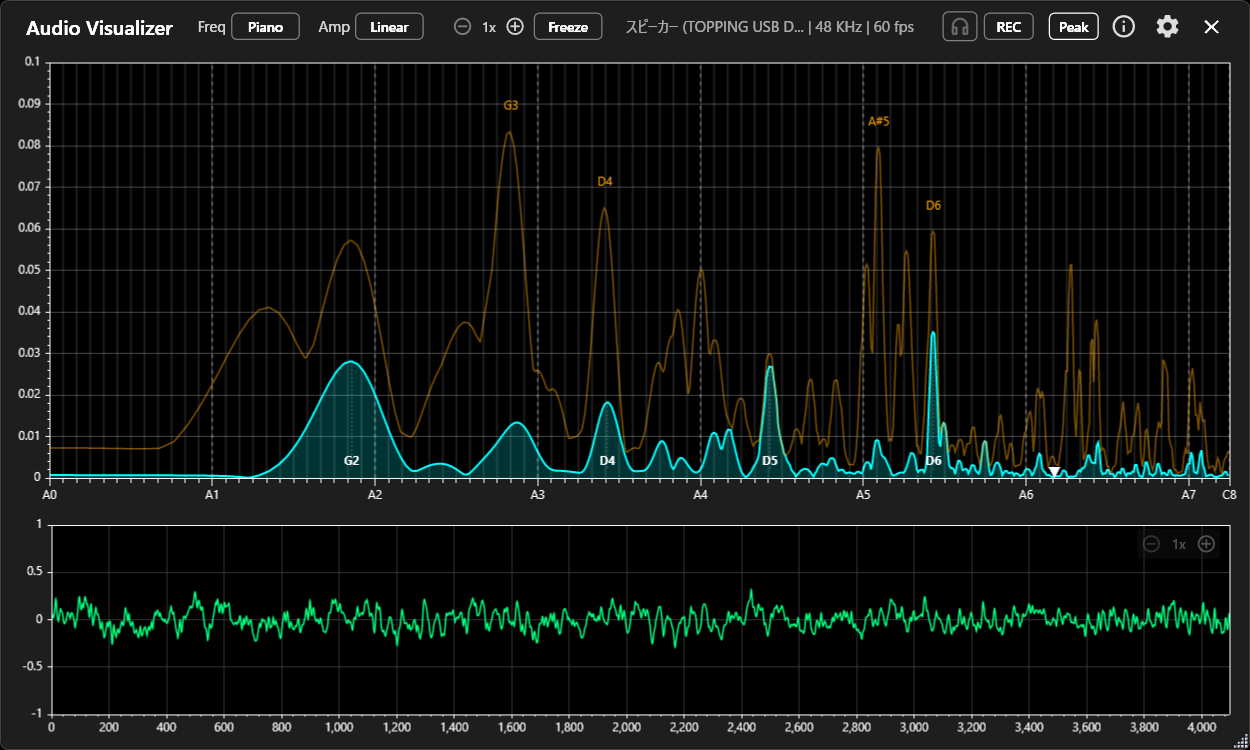Click the orange D6 peak label
Image resolution: width=1250 pixels, height=750 pixels.
point(933,205)
